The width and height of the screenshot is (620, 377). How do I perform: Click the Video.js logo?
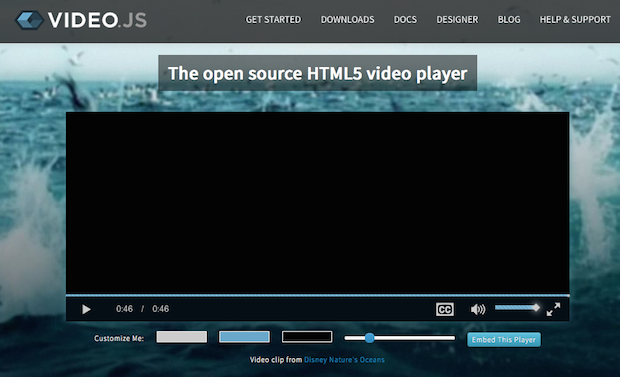[81, 20]
